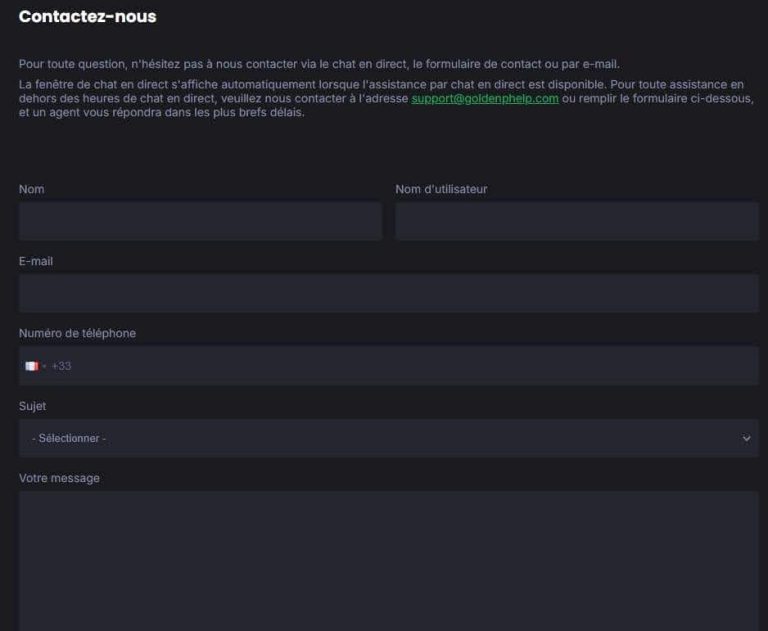
Task: Open the French flag country code selector
Action: (35, 366)
